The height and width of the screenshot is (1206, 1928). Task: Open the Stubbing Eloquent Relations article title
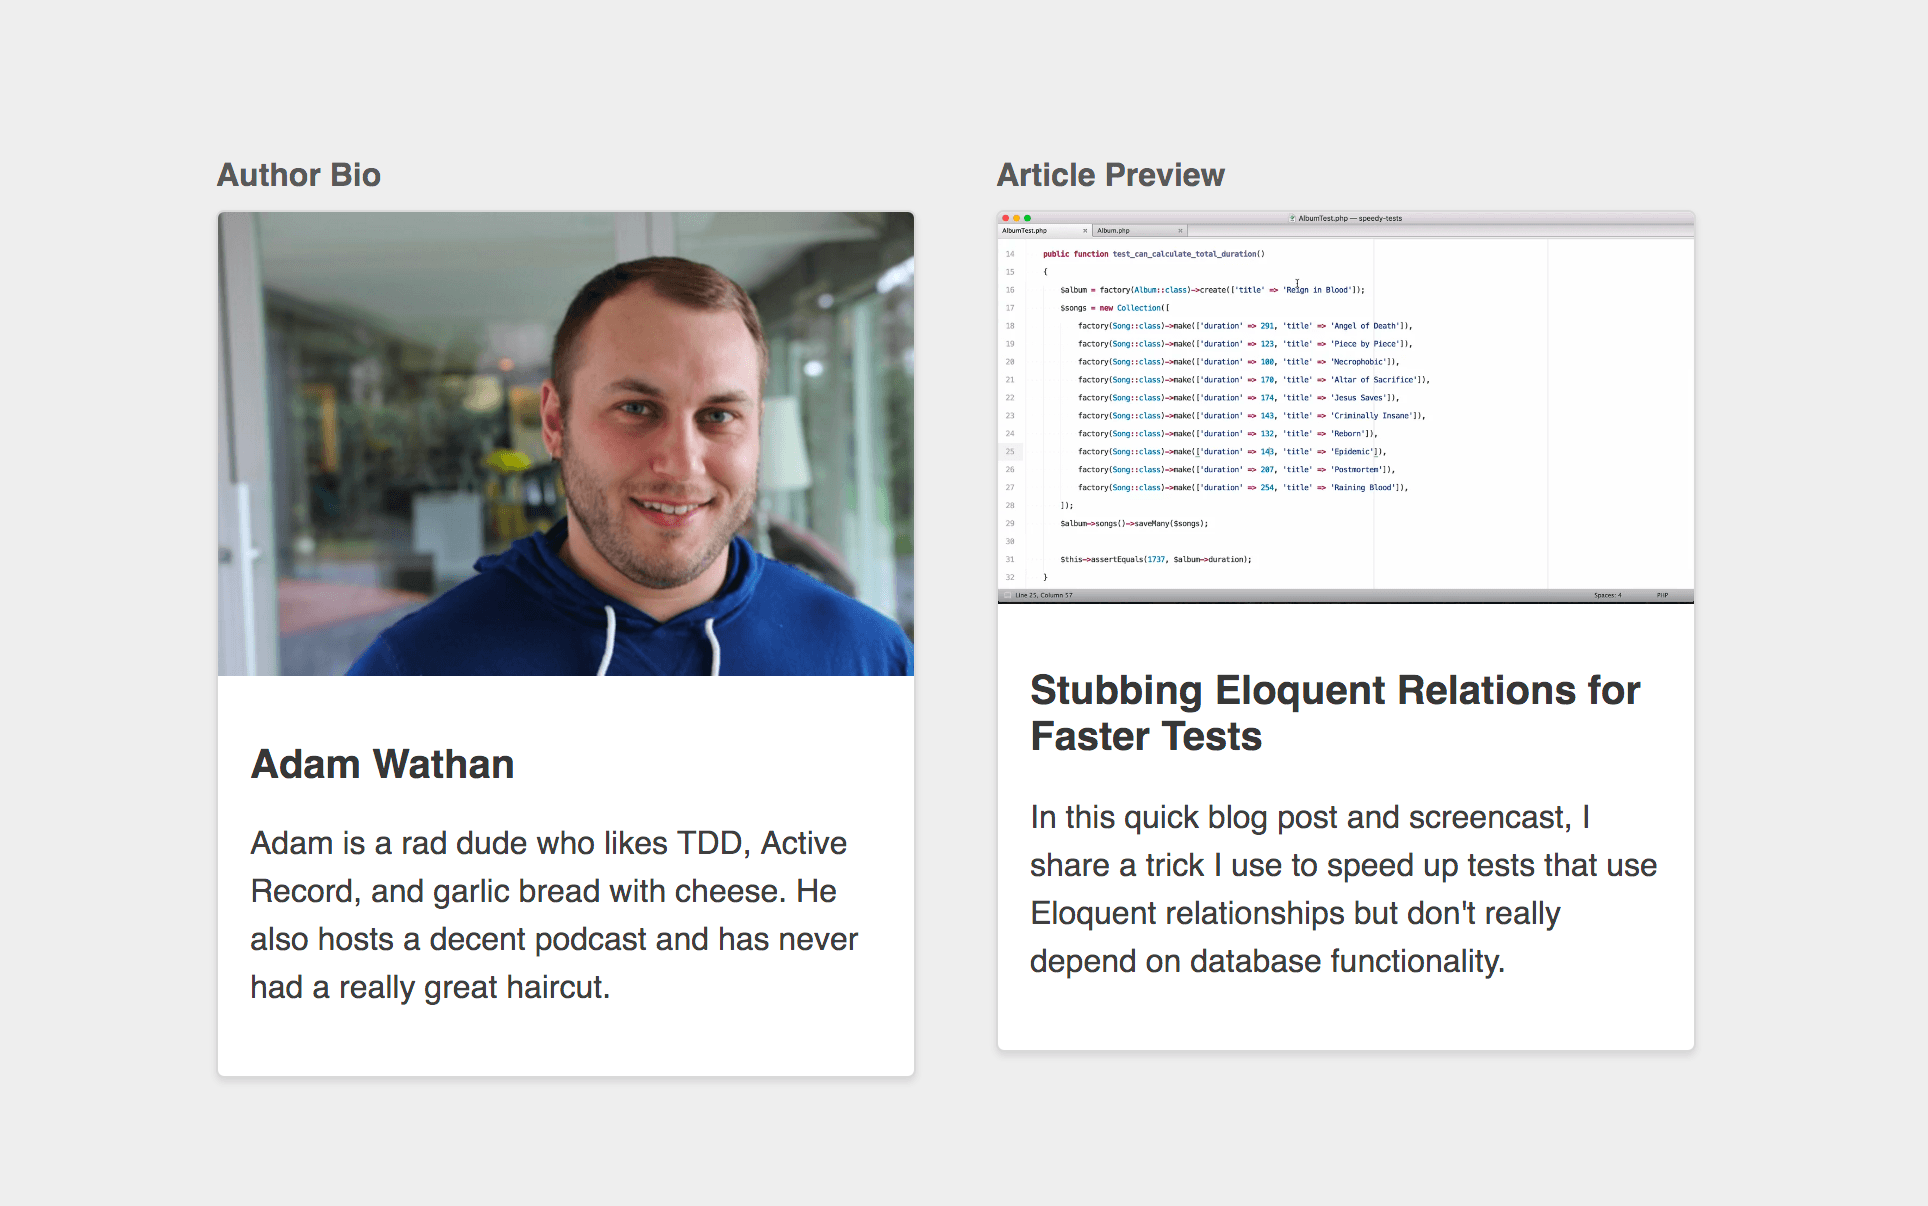coord(1335,713)
